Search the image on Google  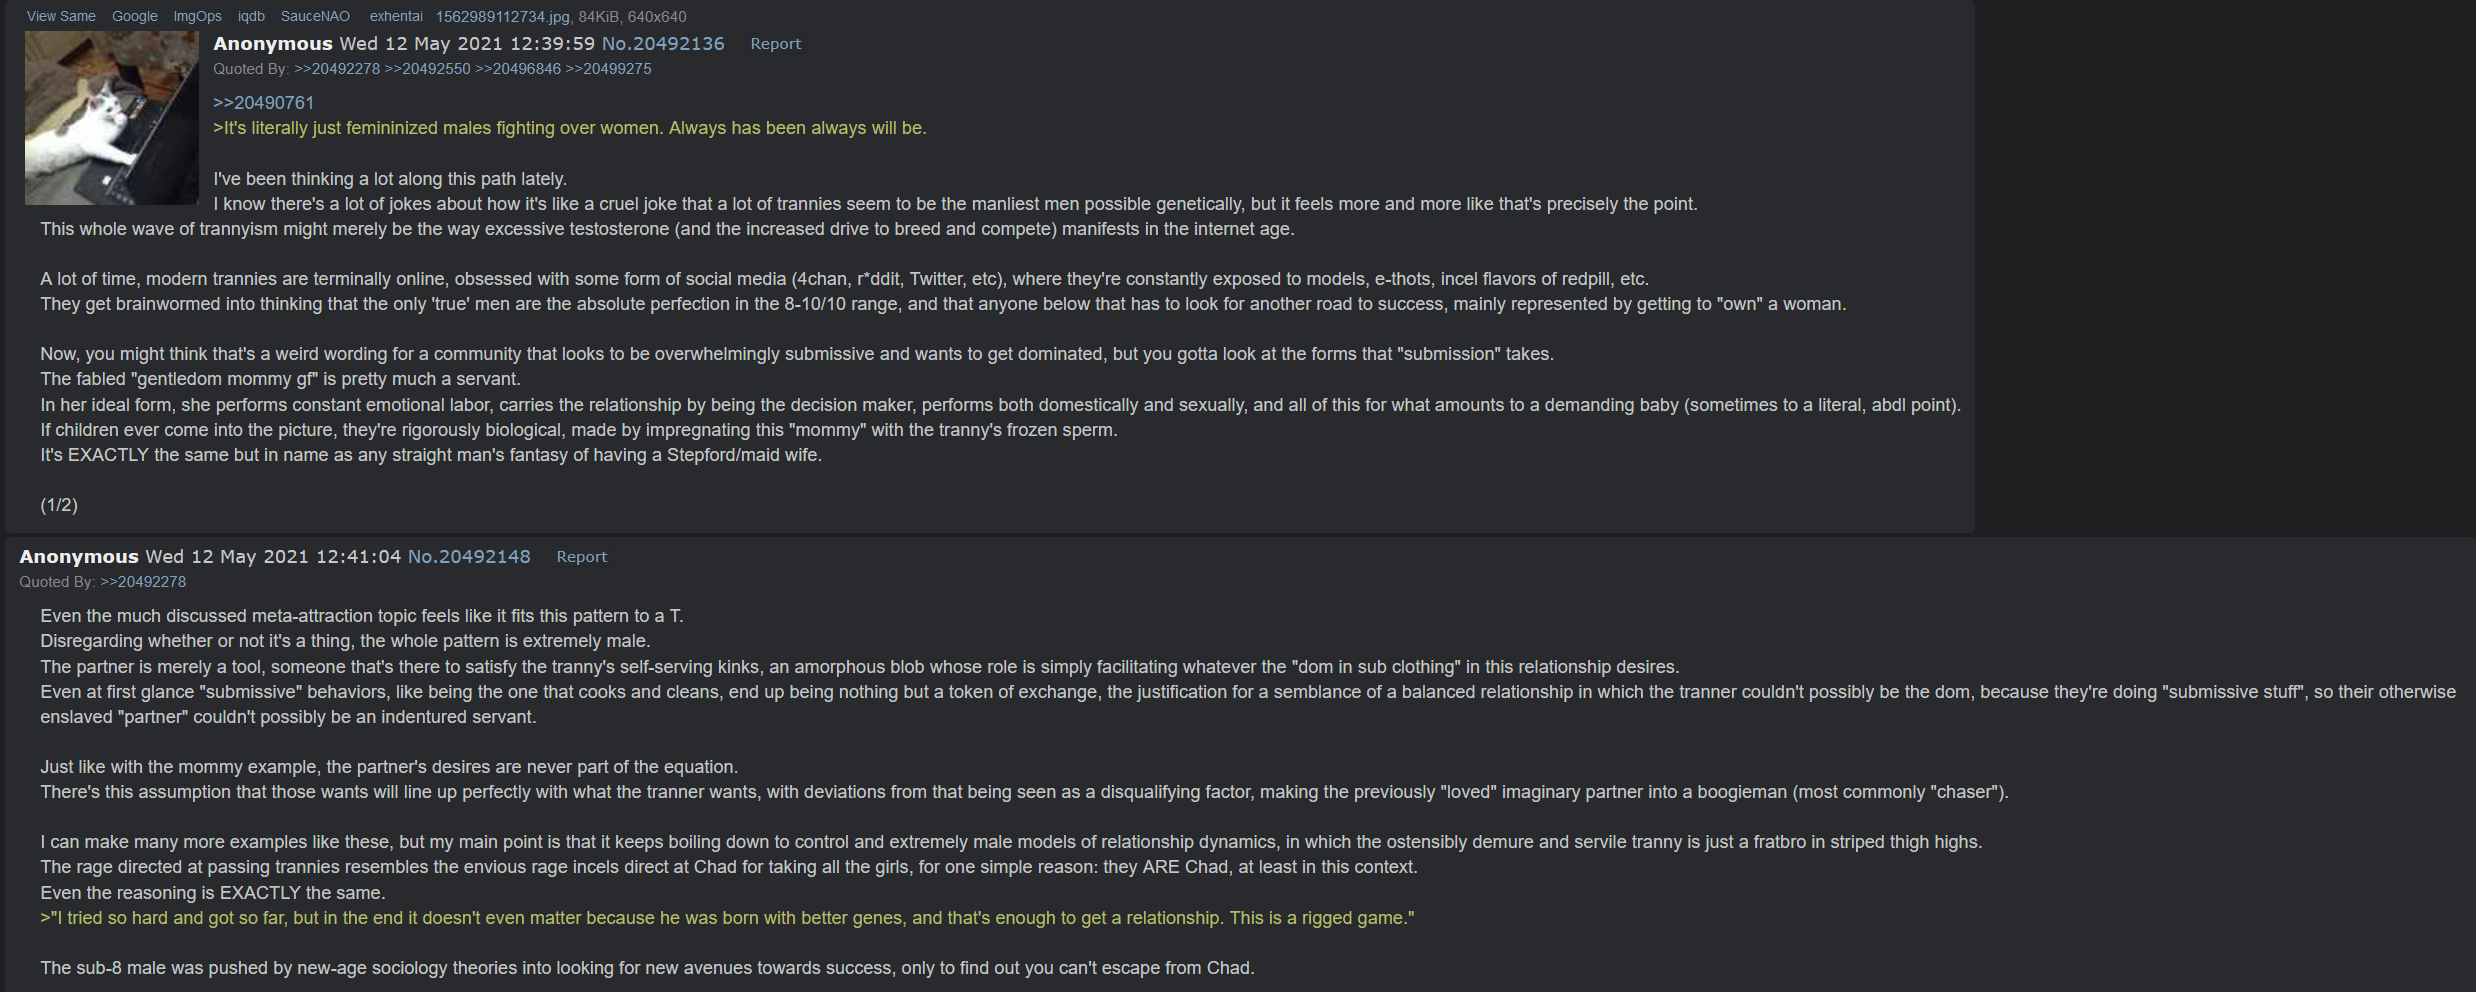pos(135,16)
